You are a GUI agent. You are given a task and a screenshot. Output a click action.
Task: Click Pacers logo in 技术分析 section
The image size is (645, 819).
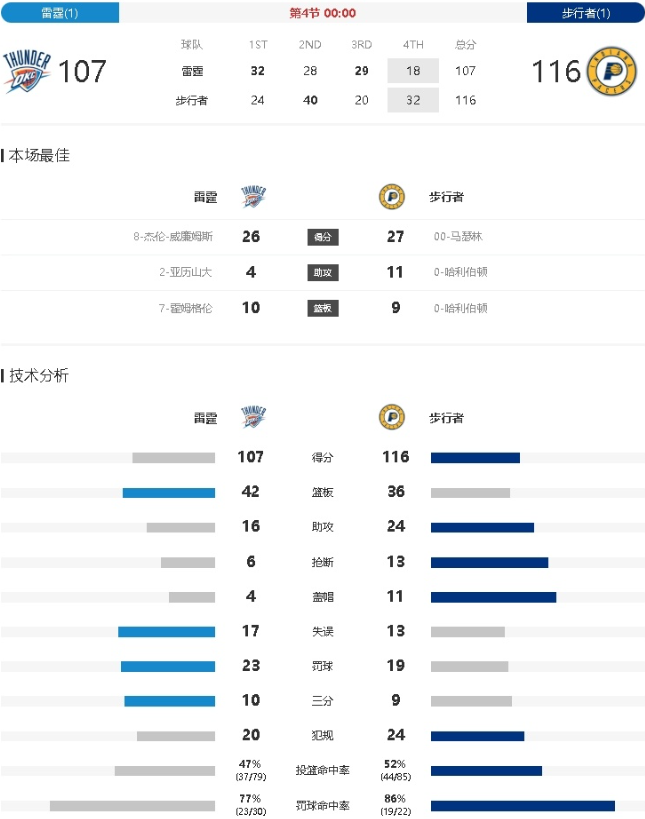coord(392,417)
